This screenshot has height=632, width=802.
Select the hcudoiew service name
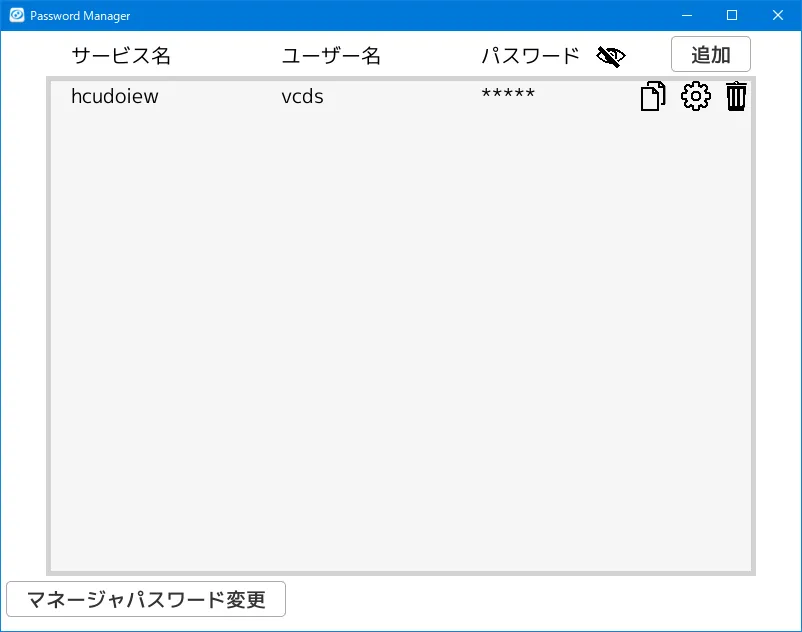tap(115, 96)
